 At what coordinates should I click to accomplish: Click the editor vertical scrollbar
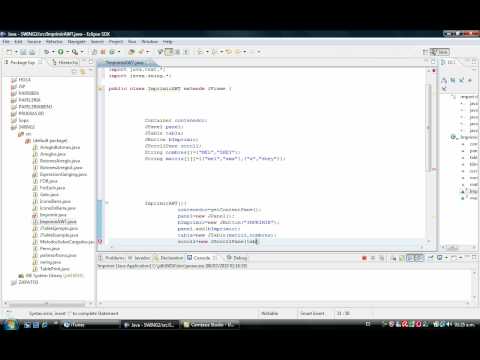[429, 128]
